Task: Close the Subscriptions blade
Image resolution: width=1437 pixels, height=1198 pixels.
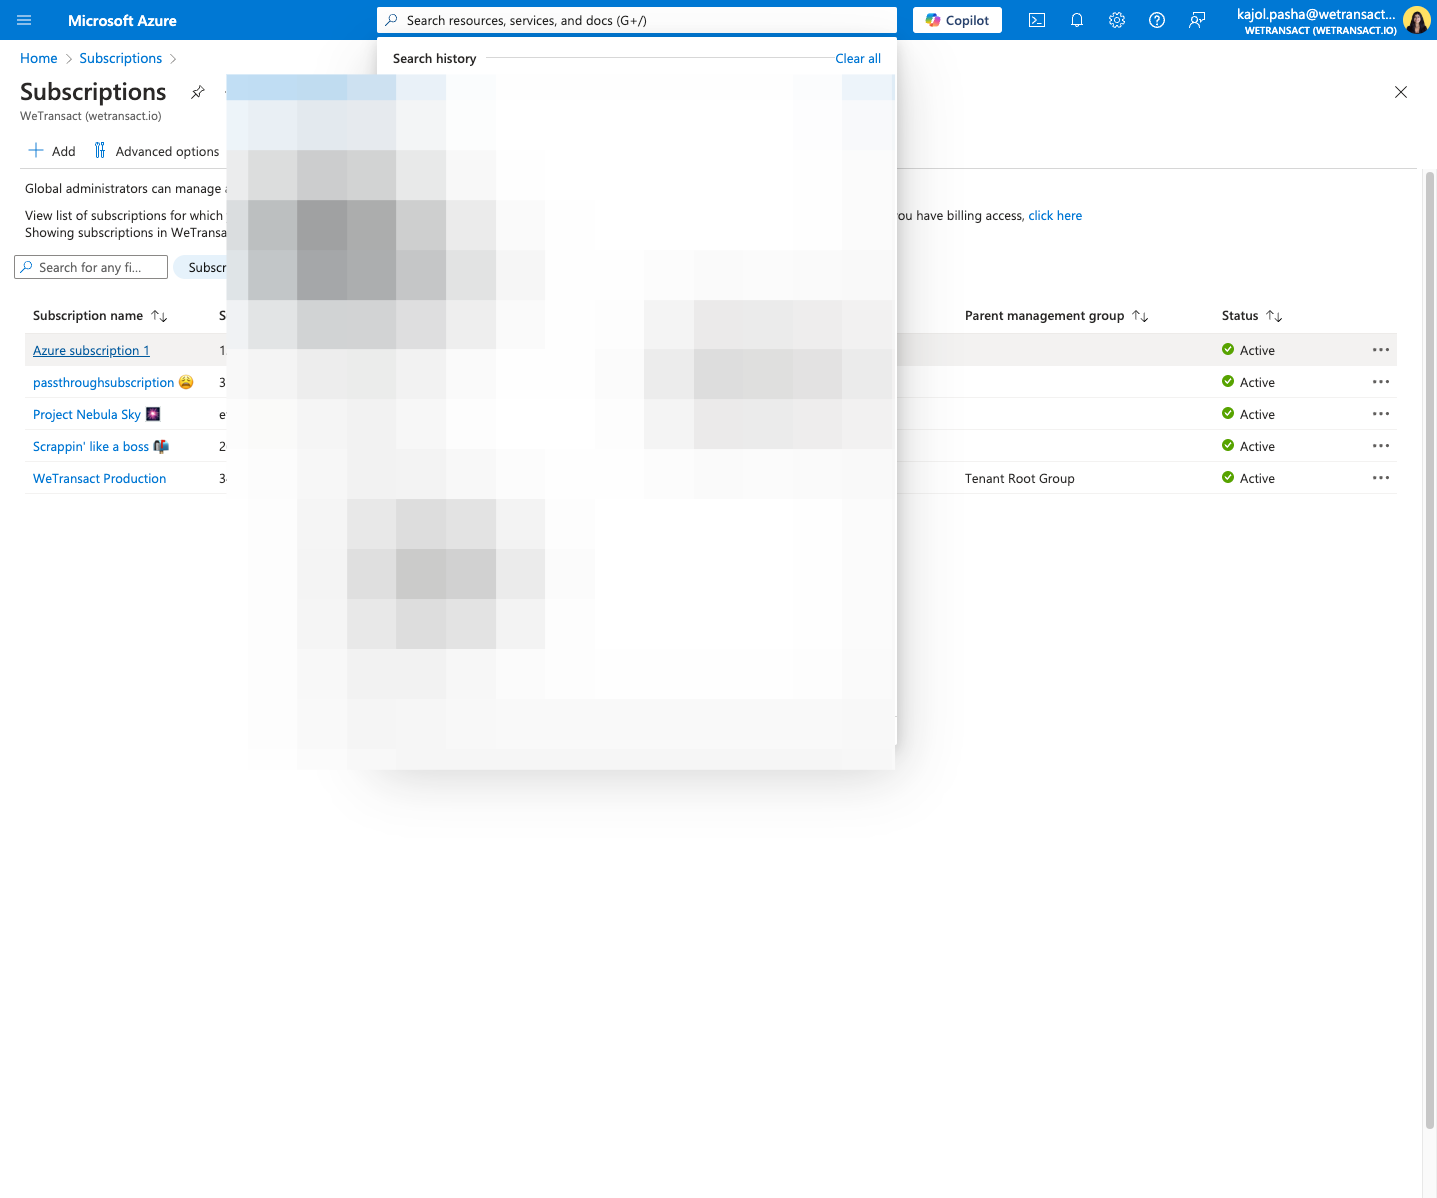Action: pos(1401,92)
